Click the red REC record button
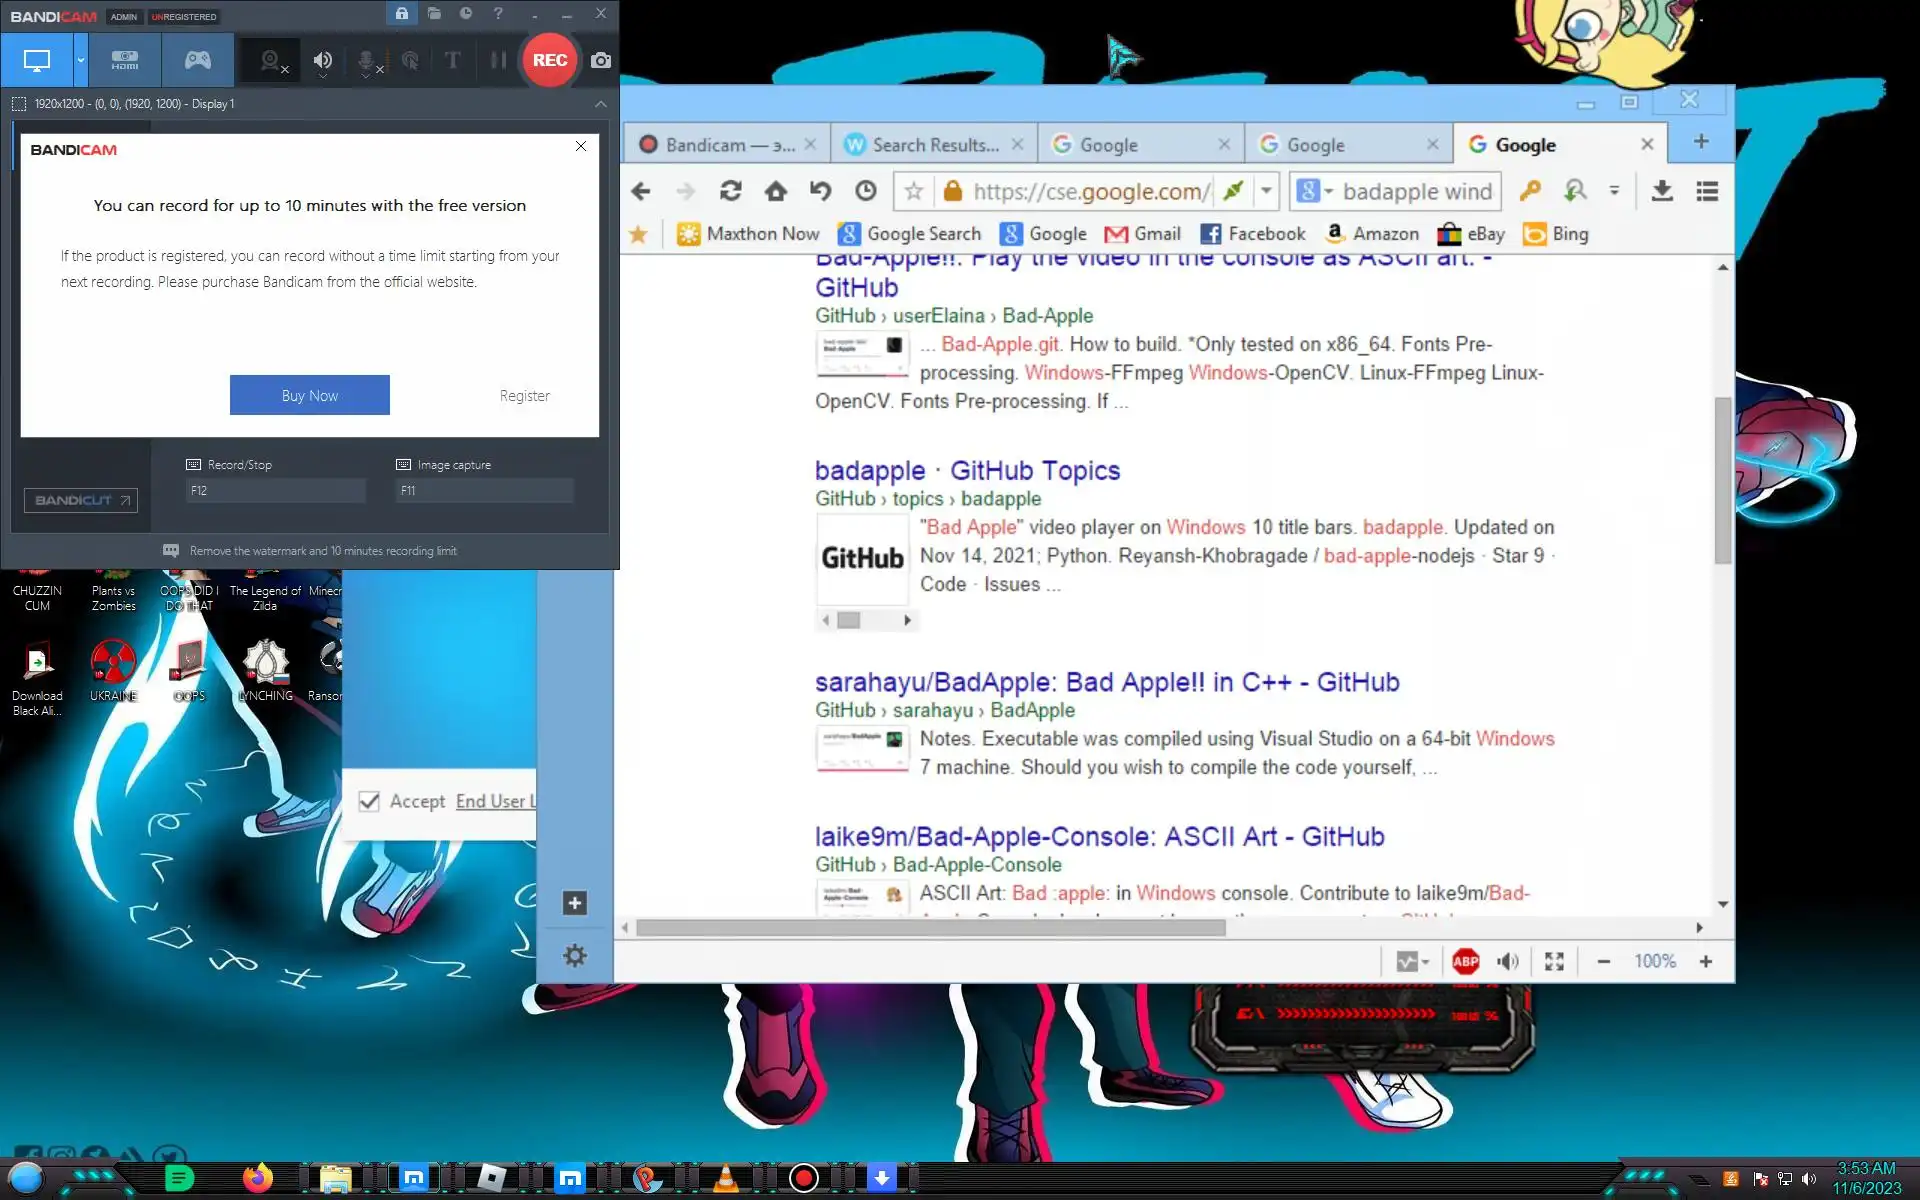 click(x=549, y=60)
